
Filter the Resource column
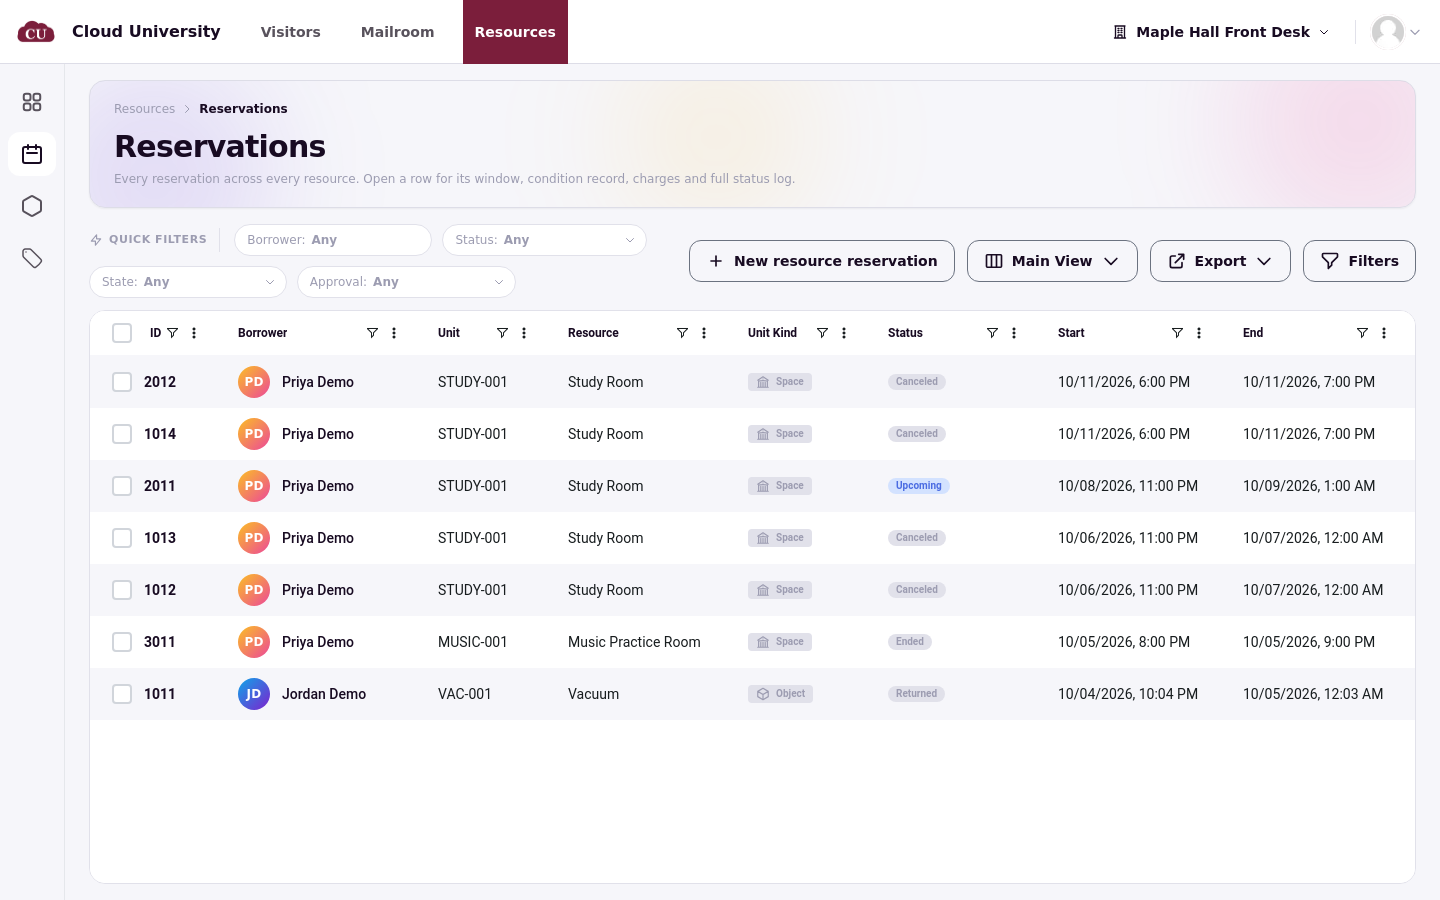(682, 333)
